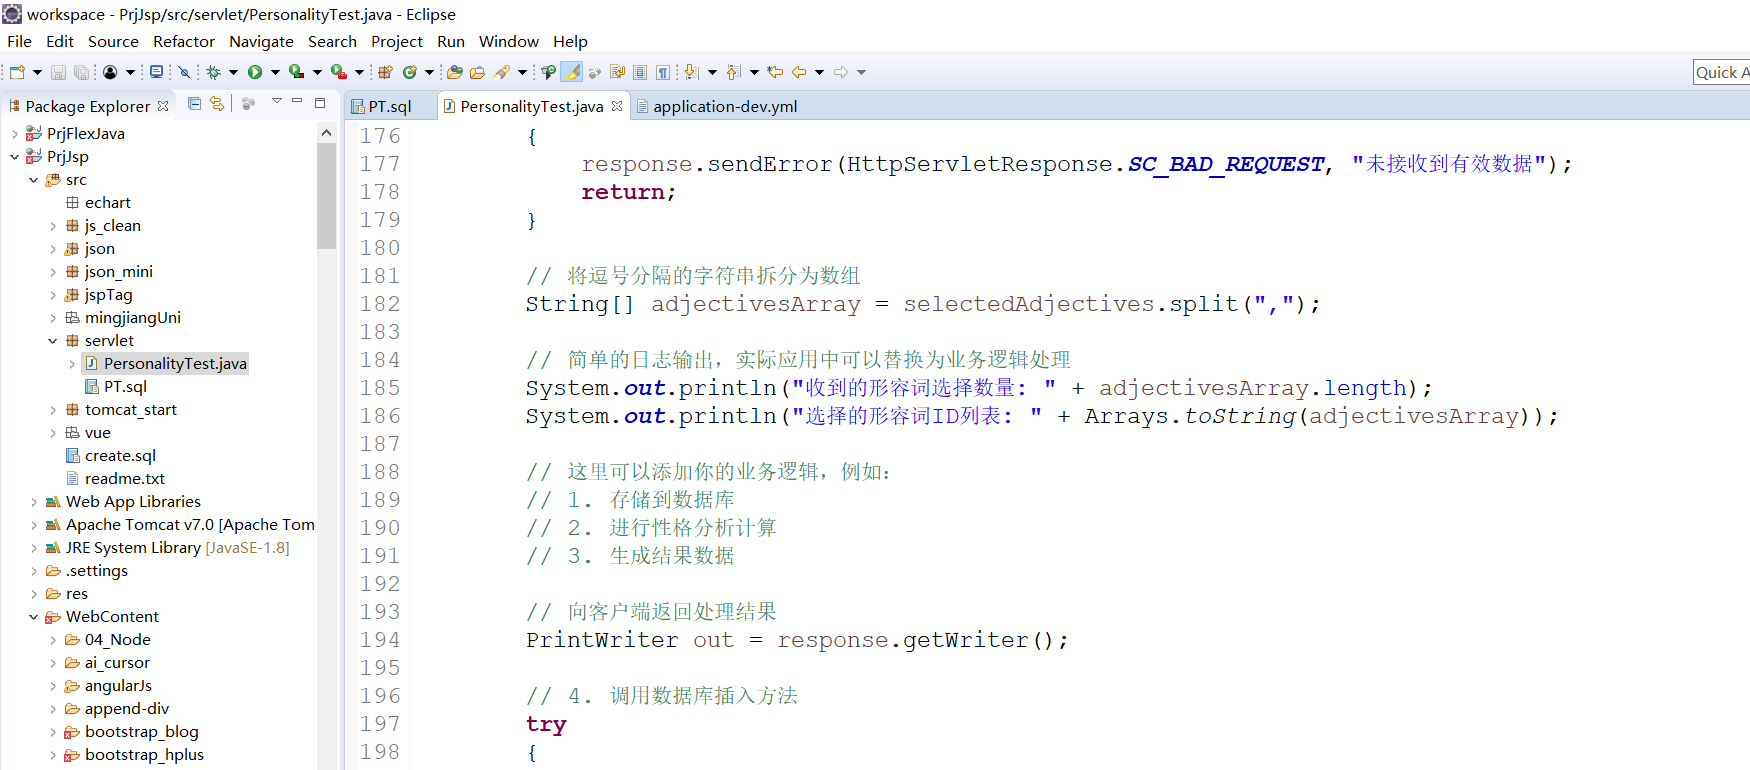The height and width of the screenshot is (770, 1750).
Task: Maximize the Package Explorer panel
Action: 320,102
